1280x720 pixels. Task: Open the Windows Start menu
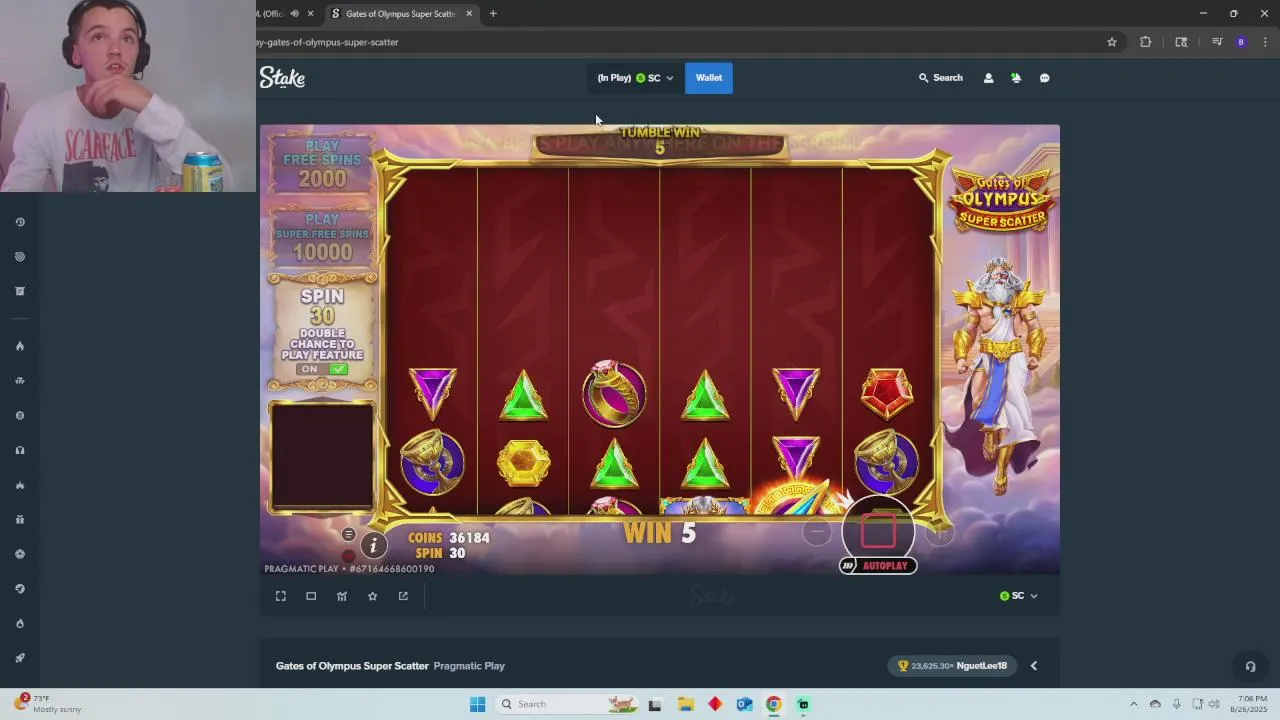tap(478, 704)
